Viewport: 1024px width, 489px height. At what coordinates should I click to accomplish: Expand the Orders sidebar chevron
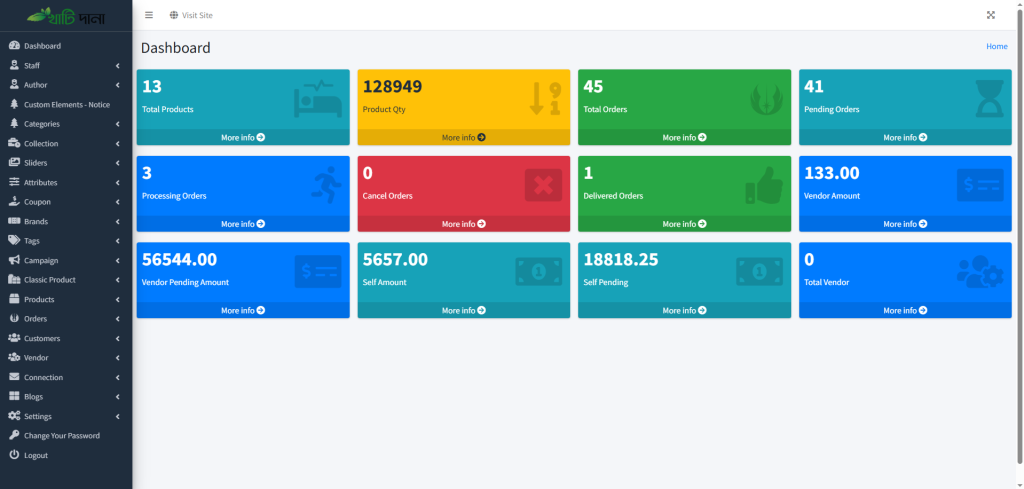[117, 319]
